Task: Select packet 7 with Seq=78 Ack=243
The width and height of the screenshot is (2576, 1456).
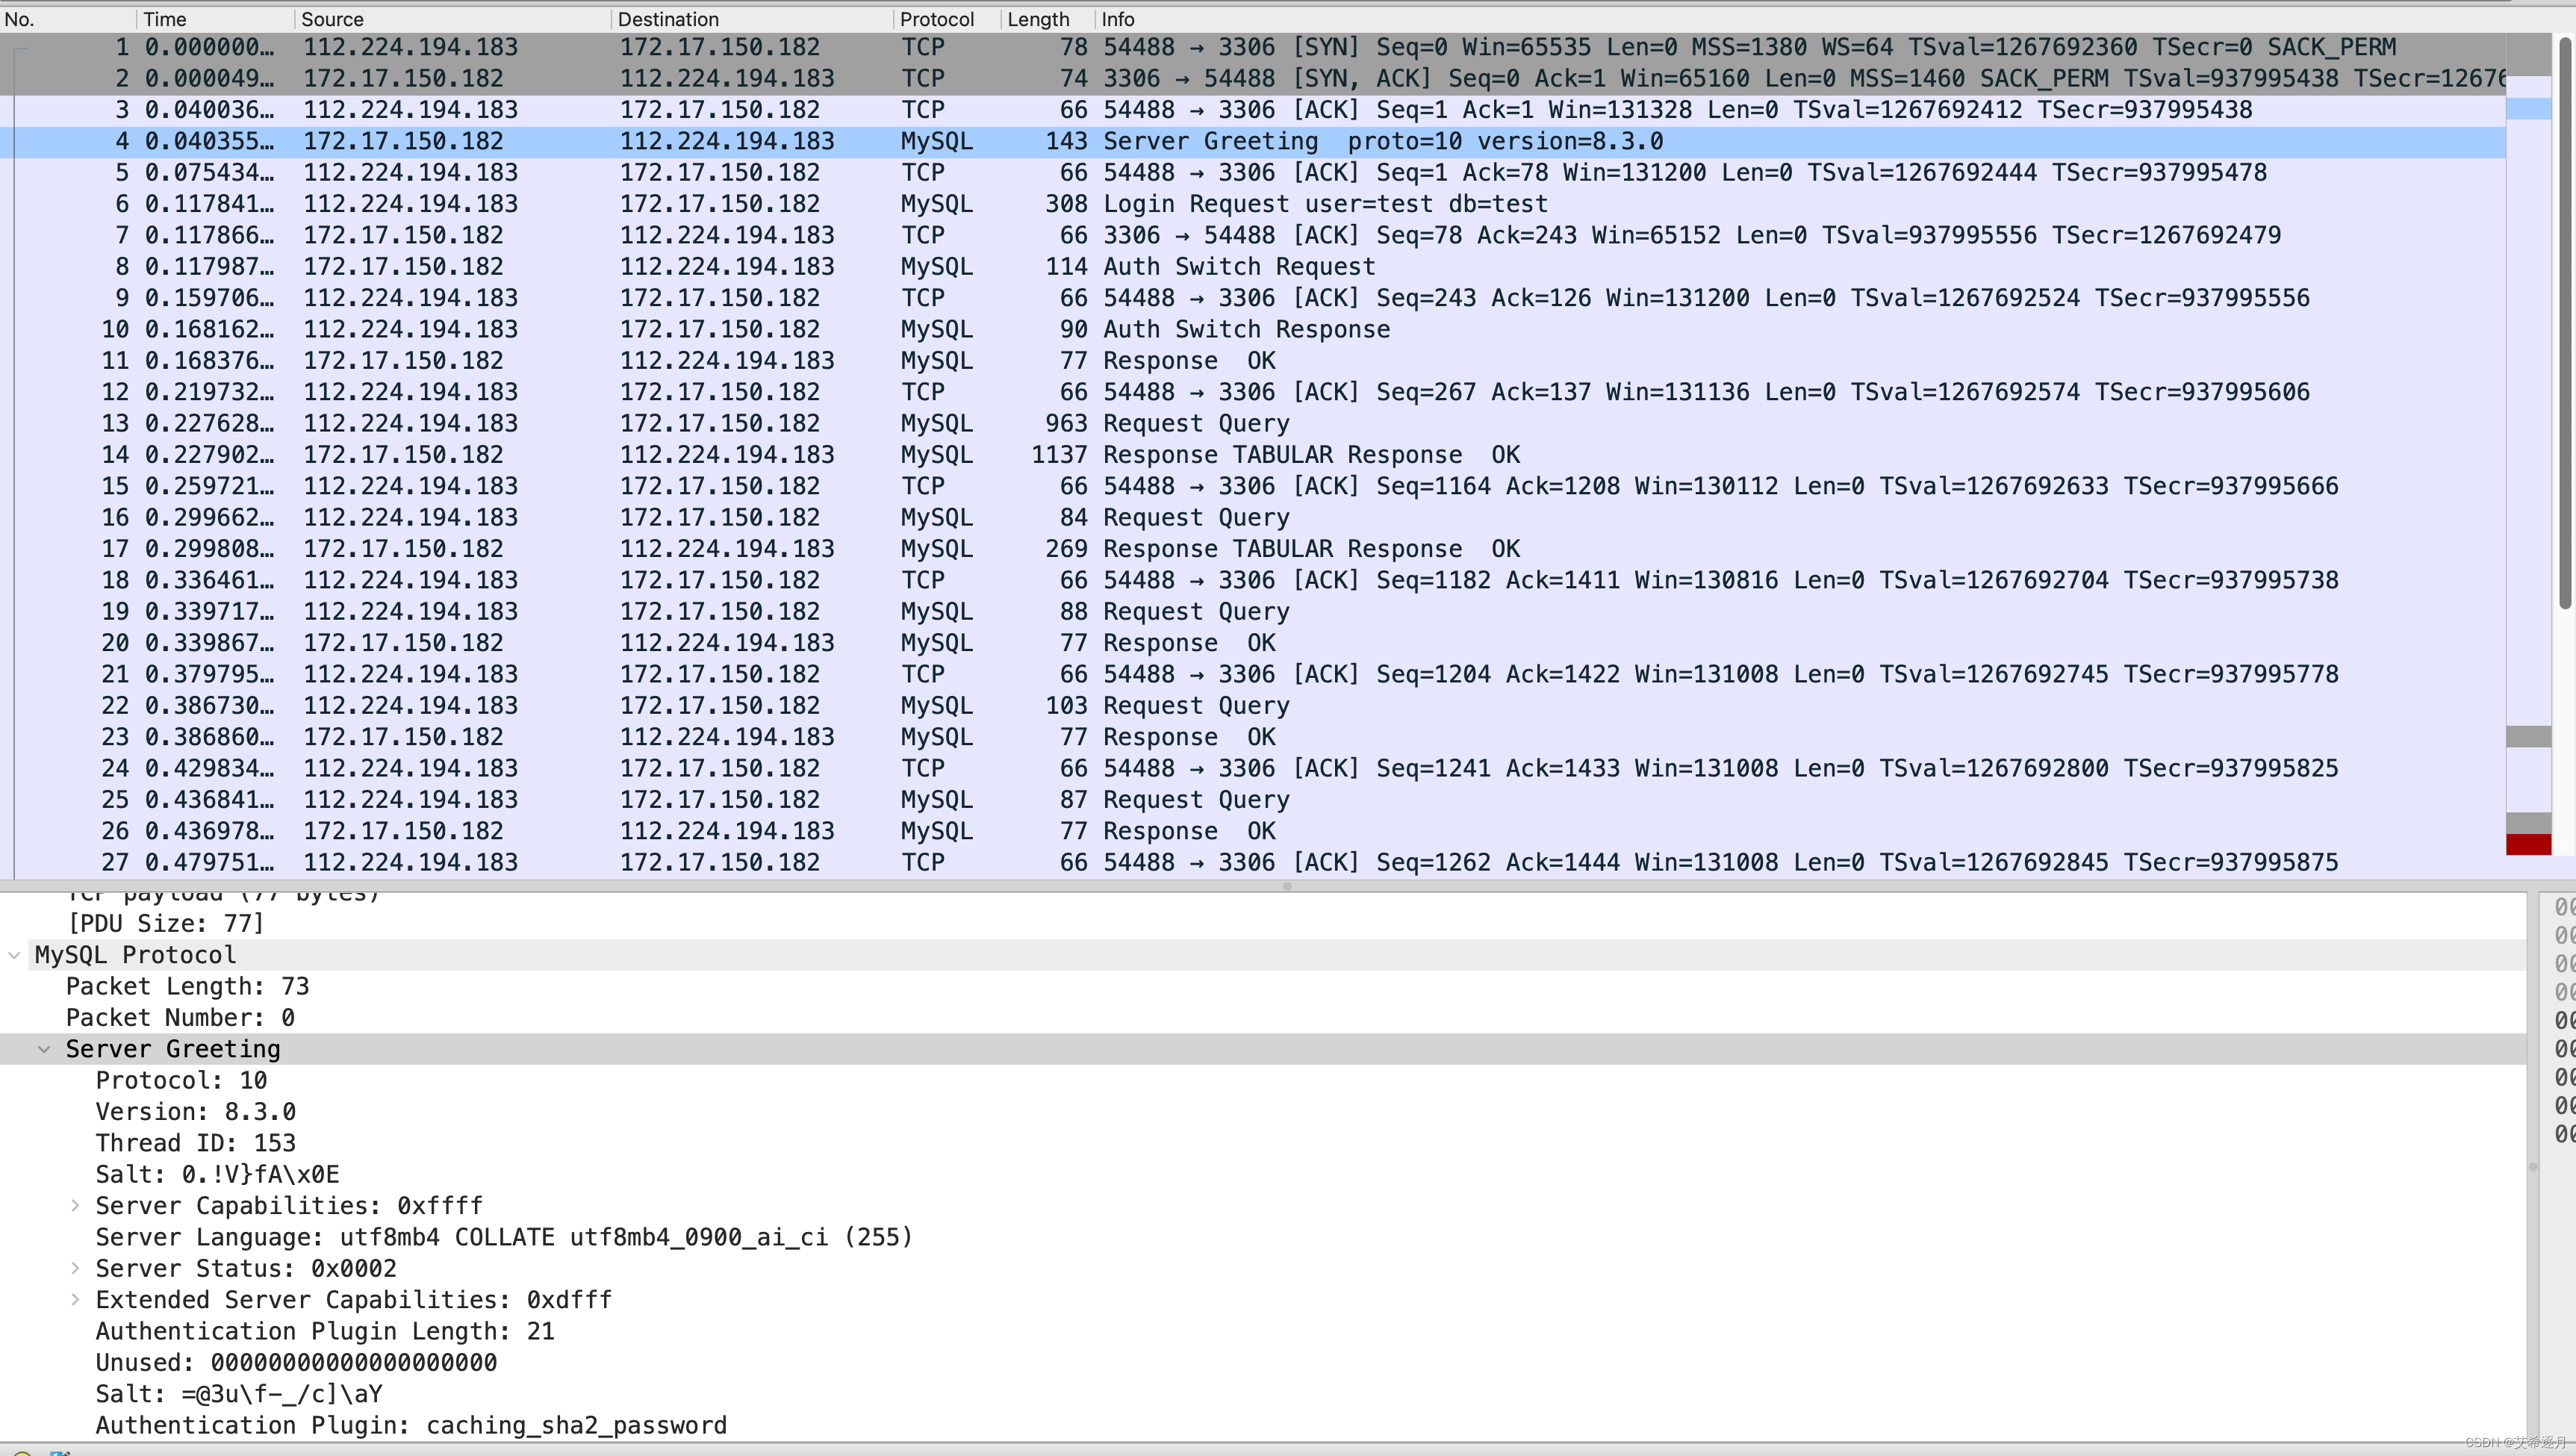Action: (x=1253, y=235)
